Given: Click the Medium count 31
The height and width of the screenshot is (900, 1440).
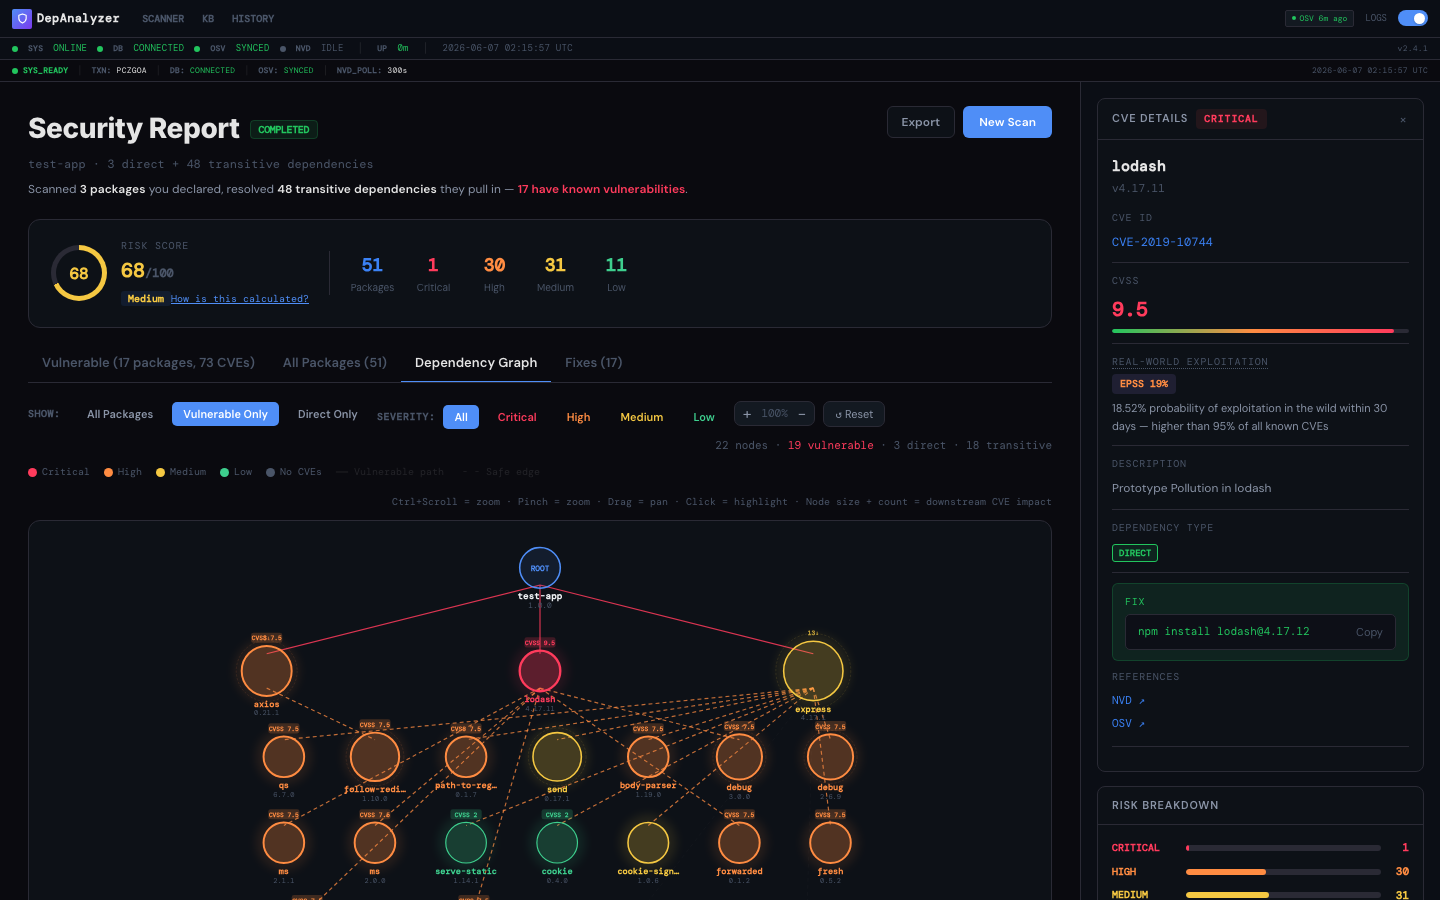Looking at the screenshot, I should 555,265.
